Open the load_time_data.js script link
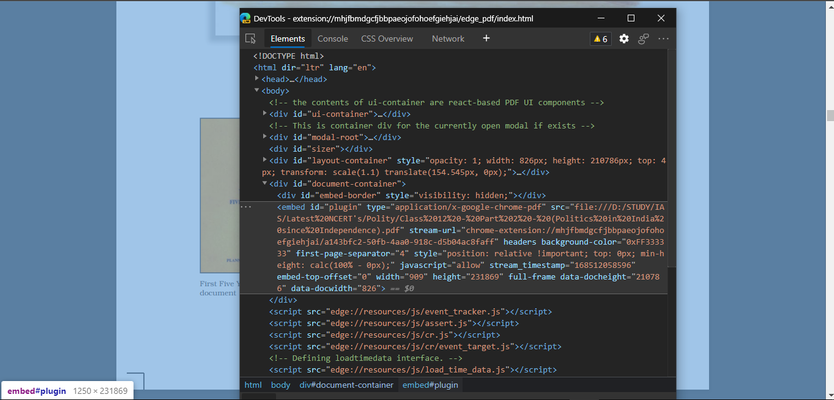The width and height of the screenshot is (834, 400). pos(414,370)
